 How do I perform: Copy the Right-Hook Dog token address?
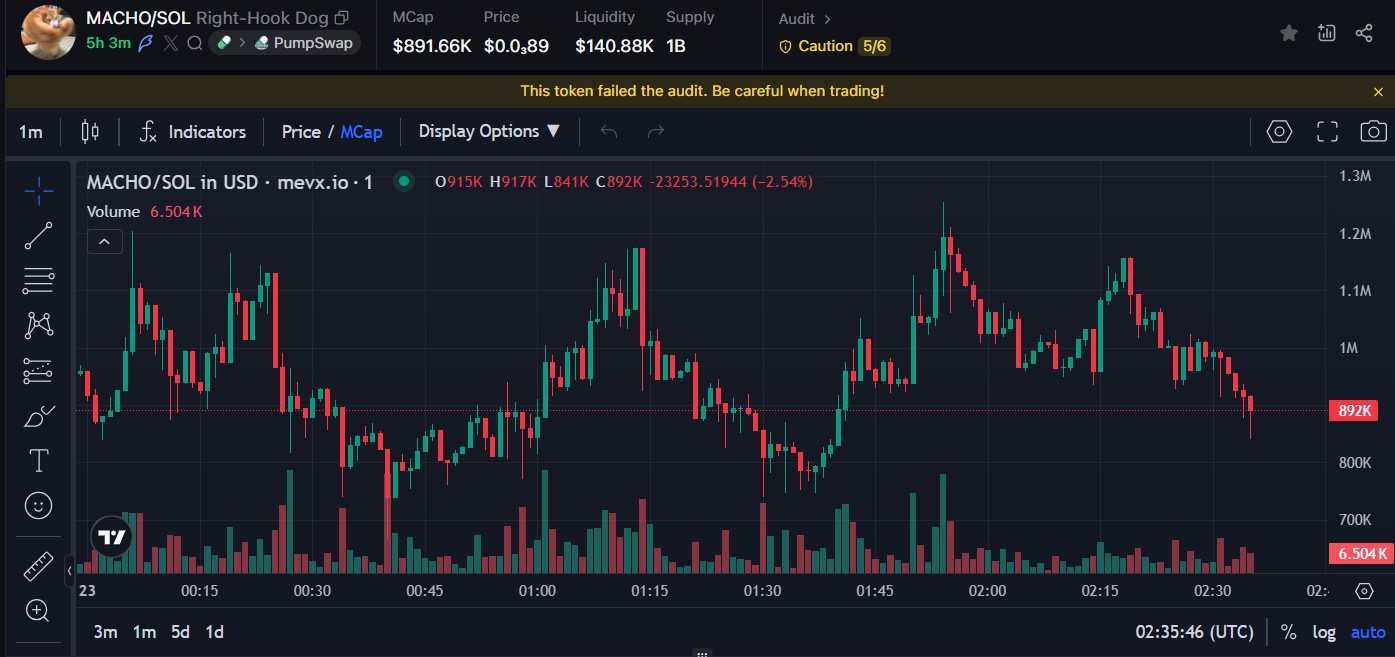point(342,18)
